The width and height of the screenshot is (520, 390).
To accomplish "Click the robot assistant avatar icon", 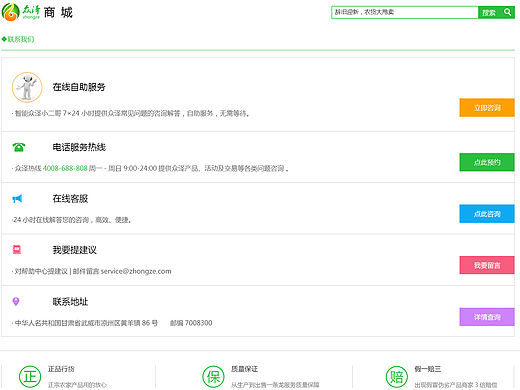I will coord(27,87).
